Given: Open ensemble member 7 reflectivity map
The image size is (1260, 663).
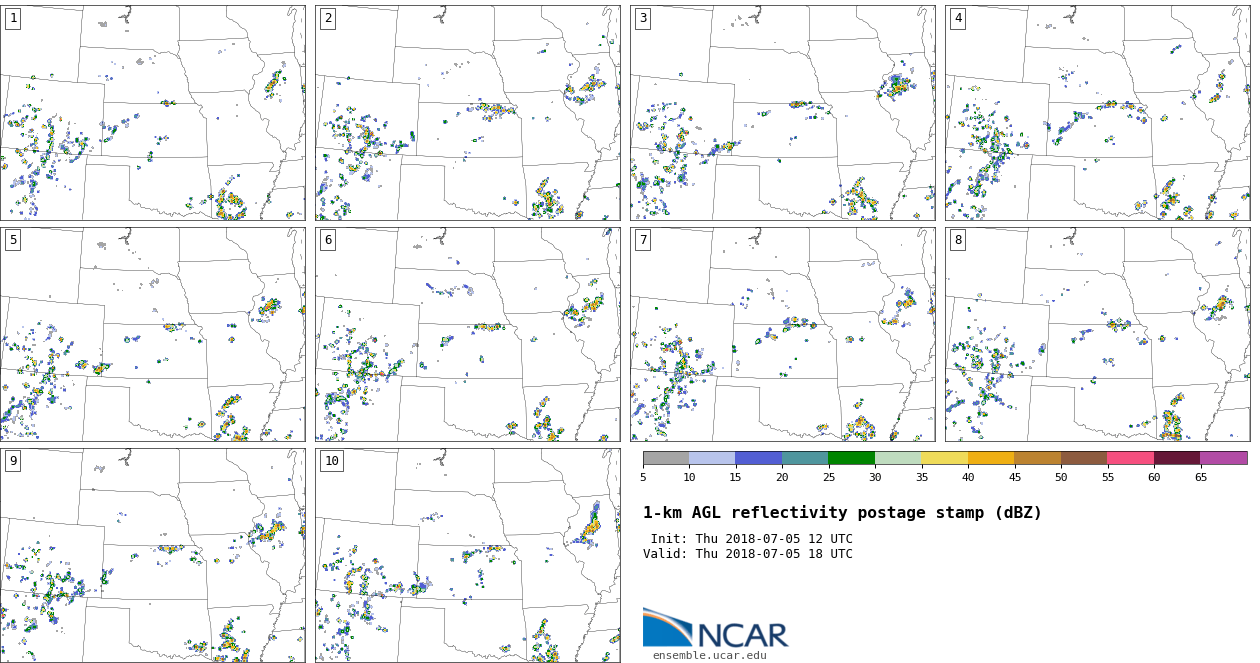Looking at the screenshot, I should pos(782,334).
